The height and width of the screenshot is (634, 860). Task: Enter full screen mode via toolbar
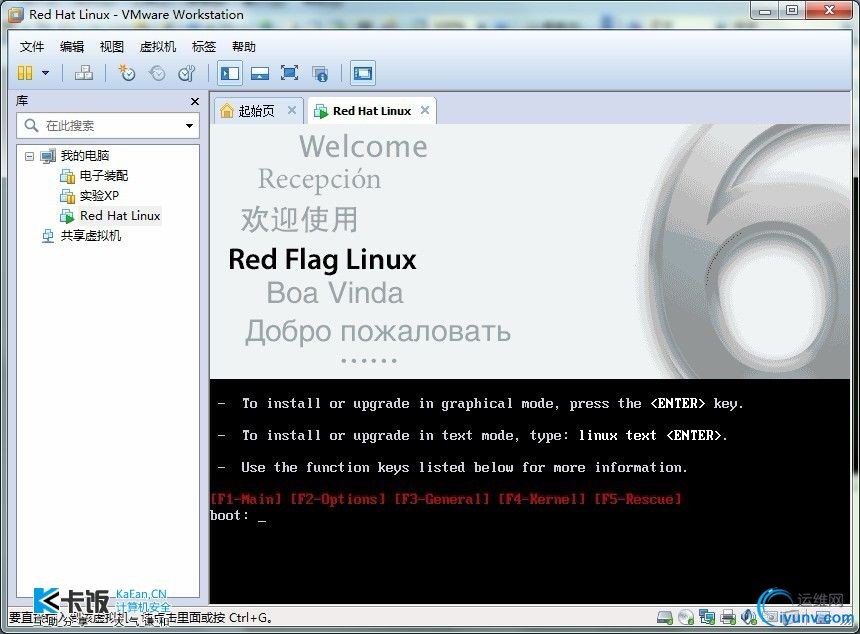289,73
